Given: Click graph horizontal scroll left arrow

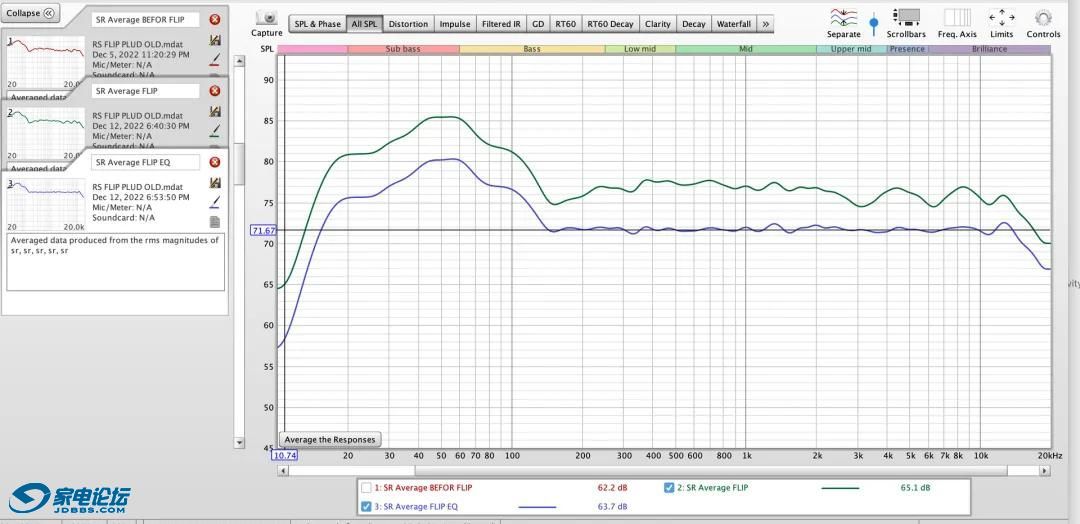Looking at the screenshot, I should coord(282,471).
